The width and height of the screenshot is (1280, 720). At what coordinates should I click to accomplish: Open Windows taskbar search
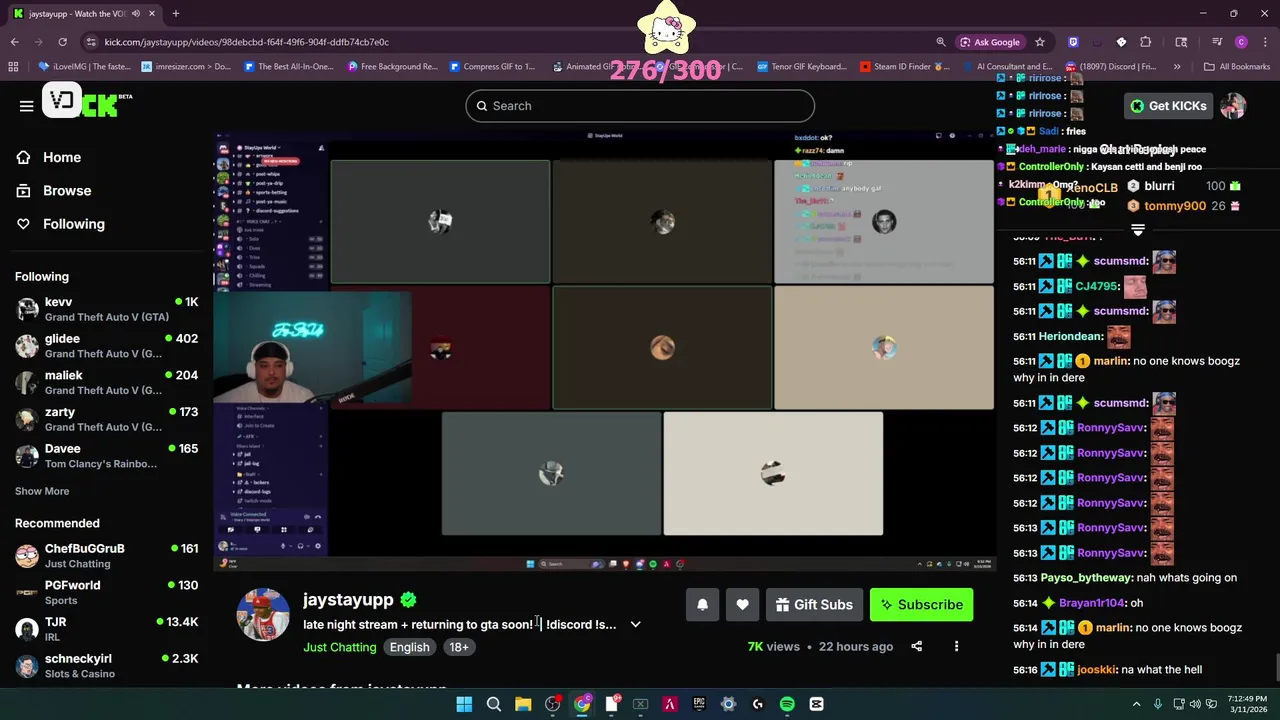click(x=494, y=704)
